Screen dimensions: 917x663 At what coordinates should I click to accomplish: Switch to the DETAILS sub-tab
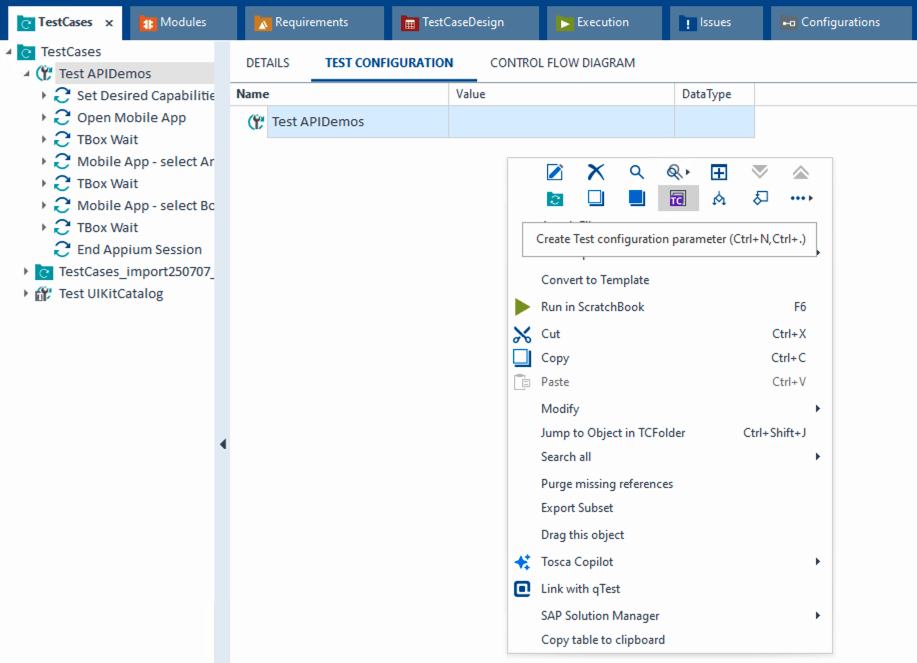pyautogui.click(x=268, y=63)
